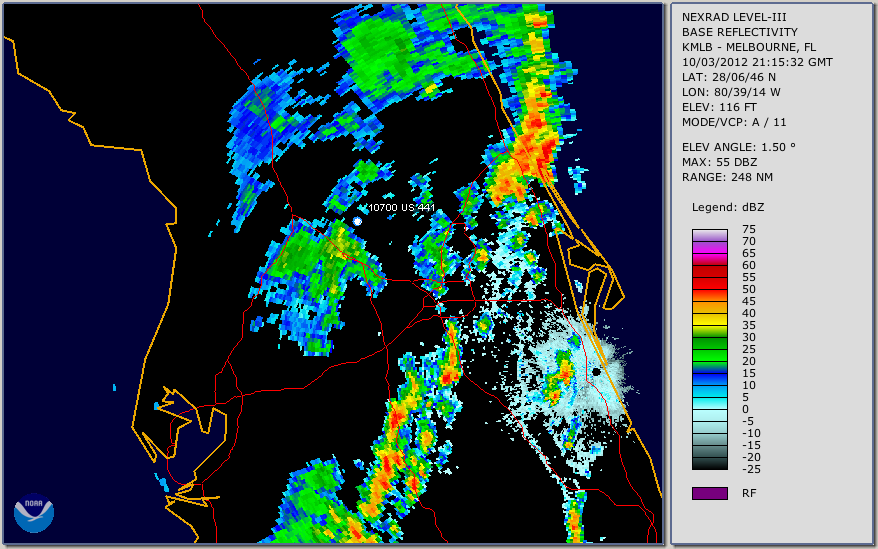Click the white marker dot at 10700 US 441
Viewport: 878px width, 549px height.
coord(357,221)
